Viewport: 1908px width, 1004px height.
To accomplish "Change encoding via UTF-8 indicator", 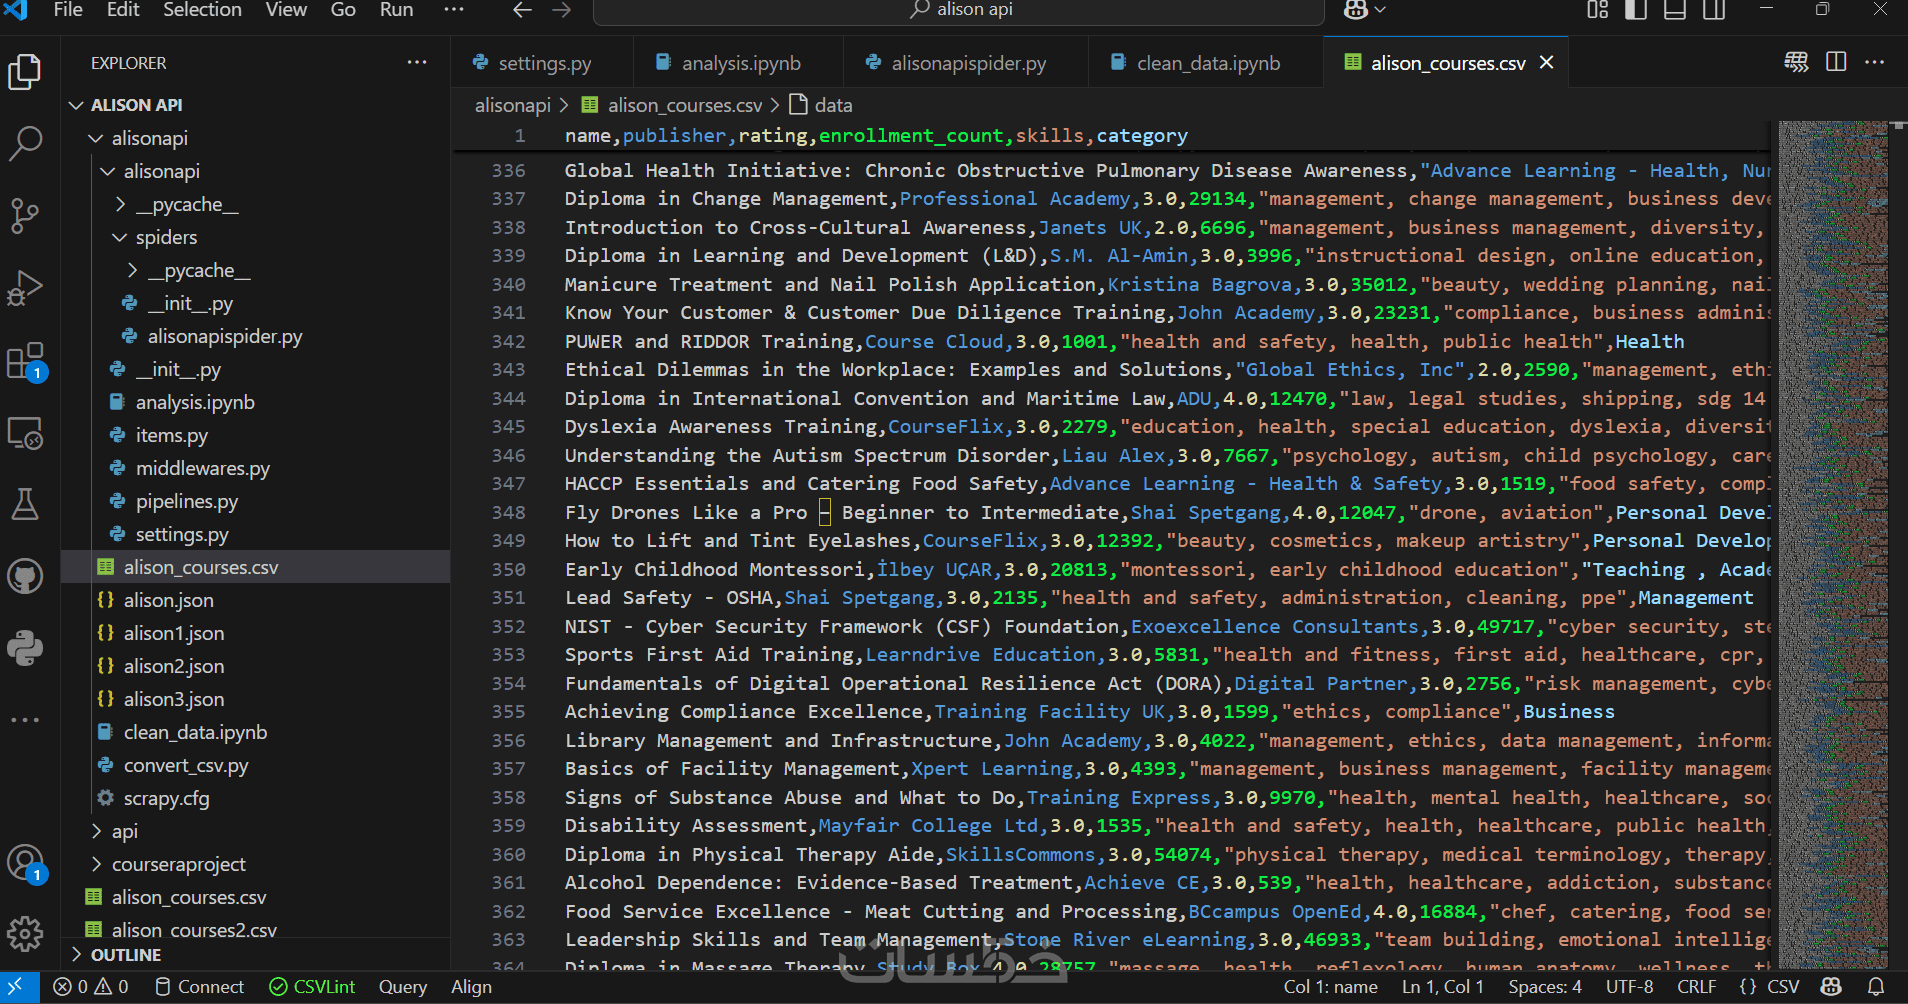I will [x=1630, y=987].
